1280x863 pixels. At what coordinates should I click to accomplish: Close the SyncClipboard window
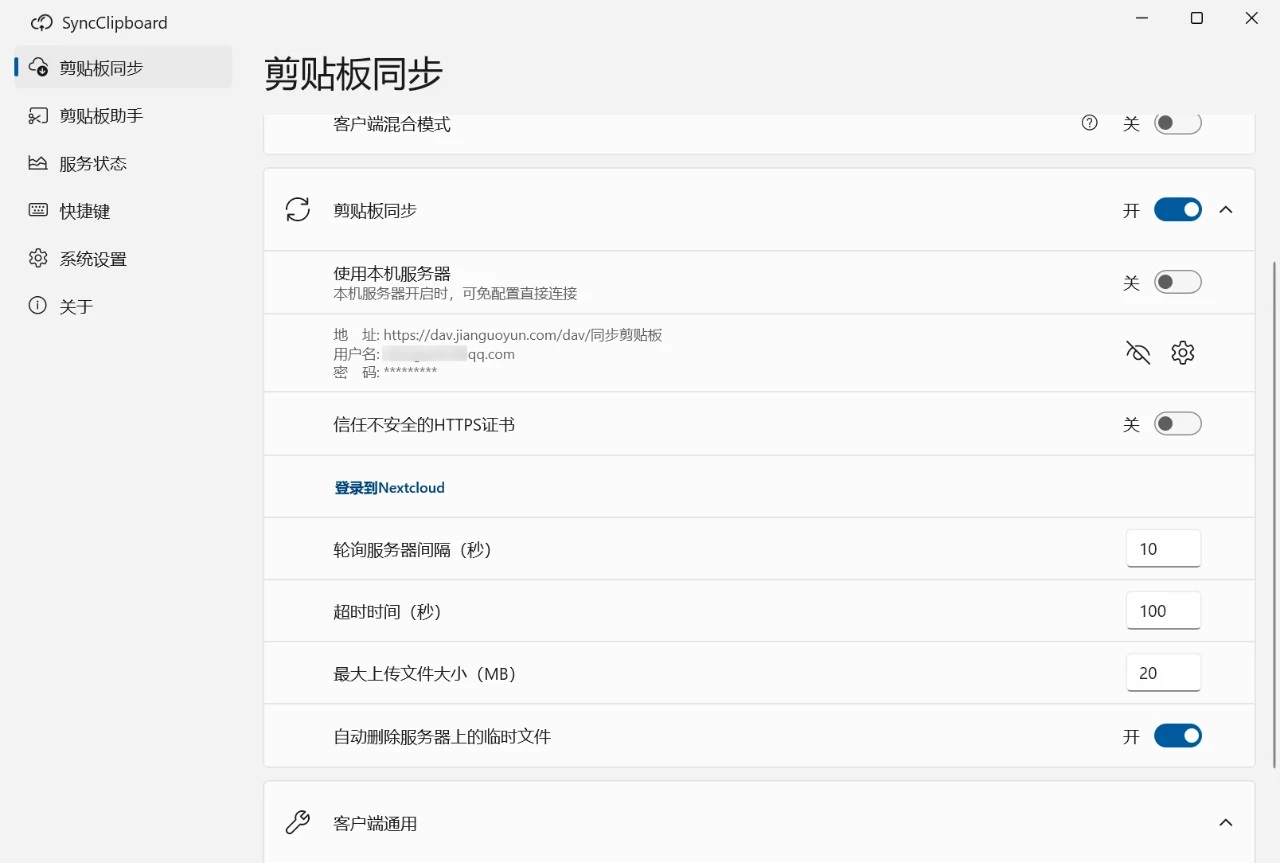point(1252,18)
